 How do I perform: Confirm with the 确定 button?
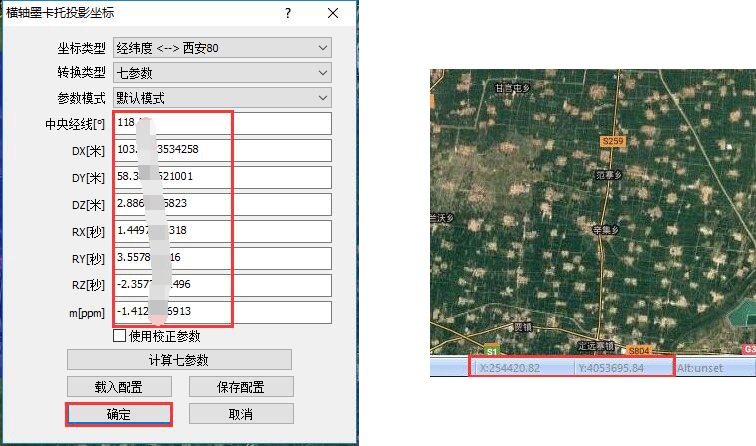[118, 414]
